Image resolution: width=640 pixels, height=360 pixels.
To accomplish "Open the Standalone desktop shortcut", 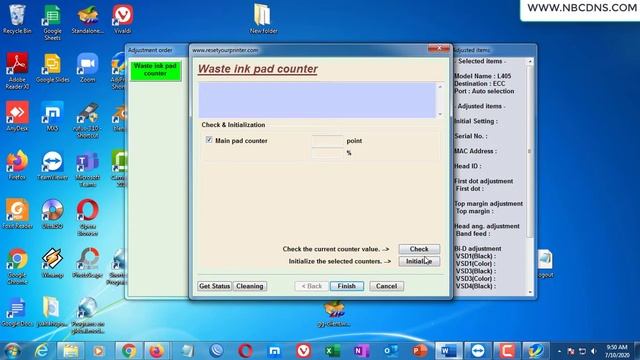I will click(x=87, y=19).
